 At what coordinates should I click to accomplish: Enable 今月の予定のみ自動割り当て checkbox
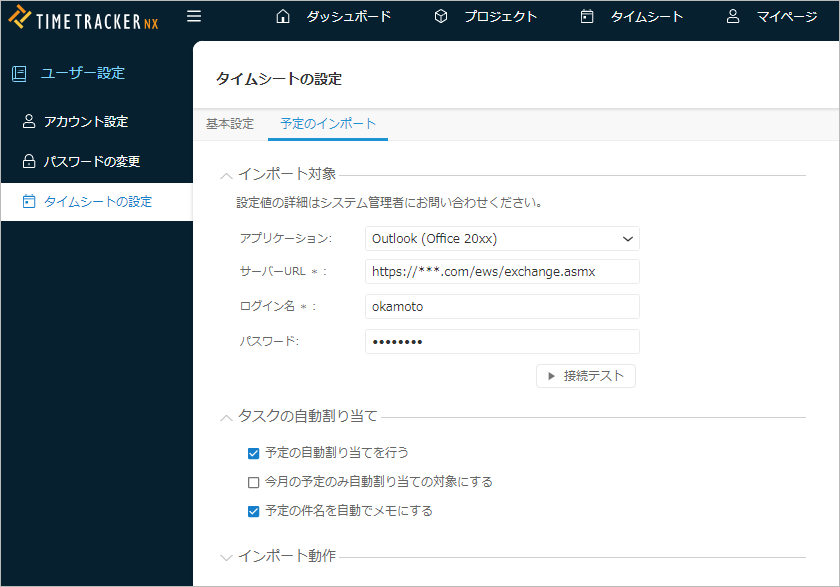253,482
